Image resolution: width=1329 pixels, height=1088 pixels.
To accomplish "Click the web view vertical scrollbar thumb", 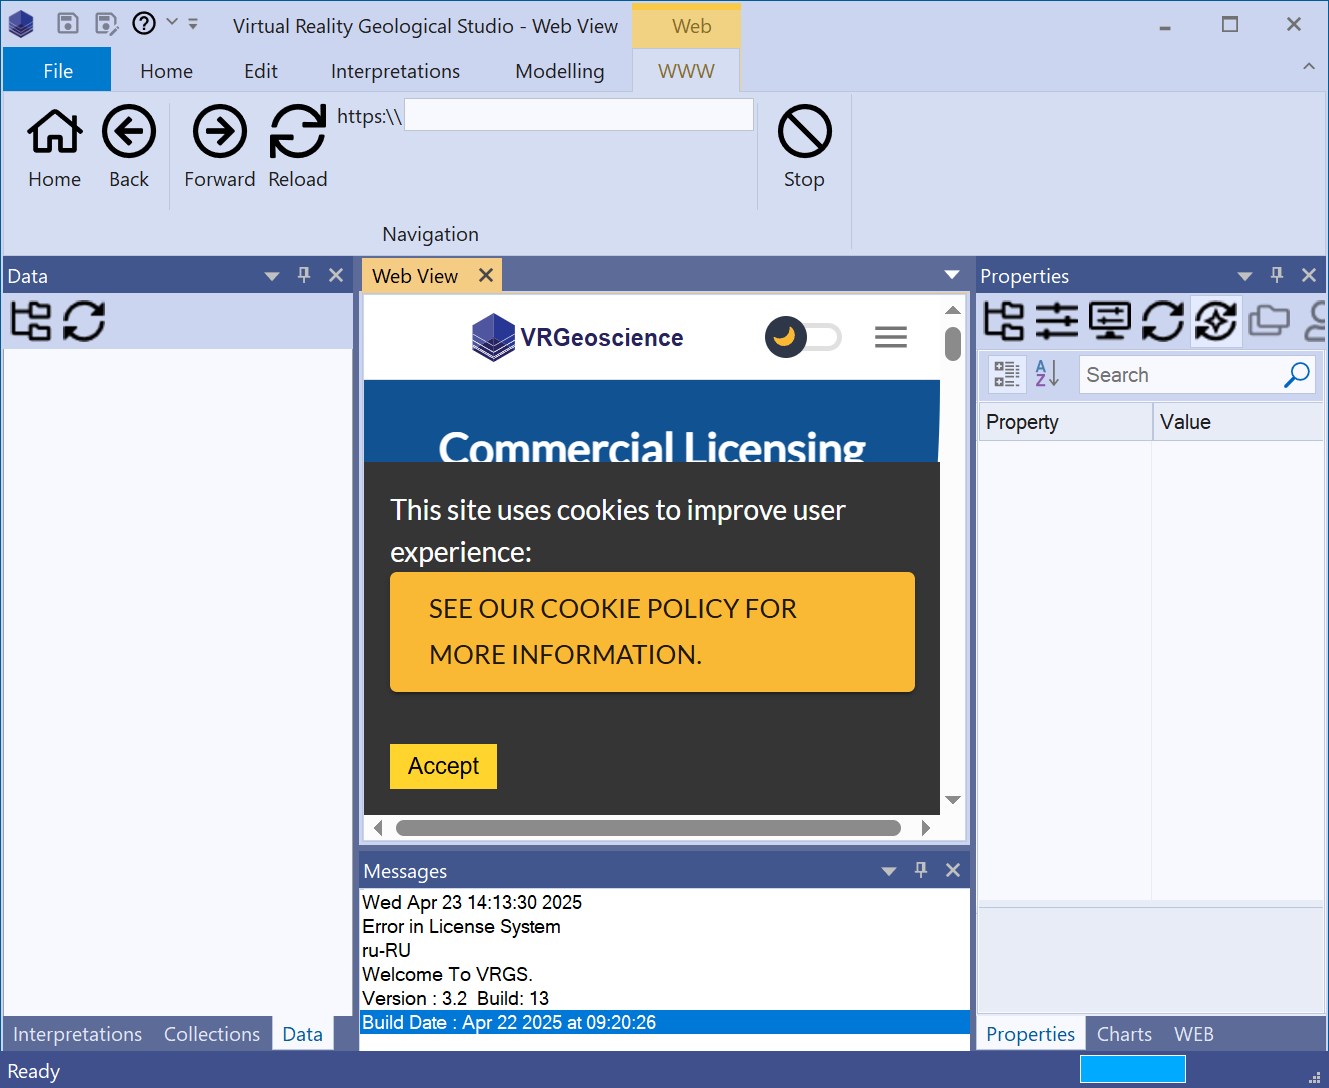I will click(953, 343).
